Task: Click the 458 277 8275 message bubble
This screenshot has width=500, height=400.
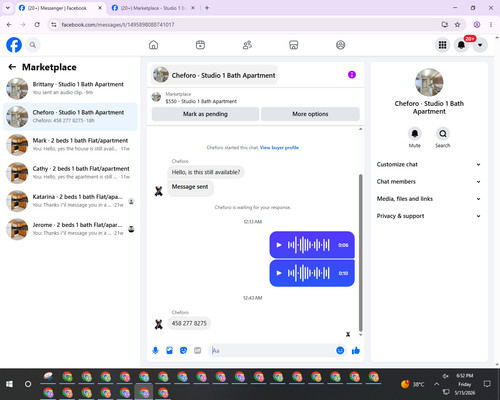Action: pyautogui.click(x=189, y=323)
